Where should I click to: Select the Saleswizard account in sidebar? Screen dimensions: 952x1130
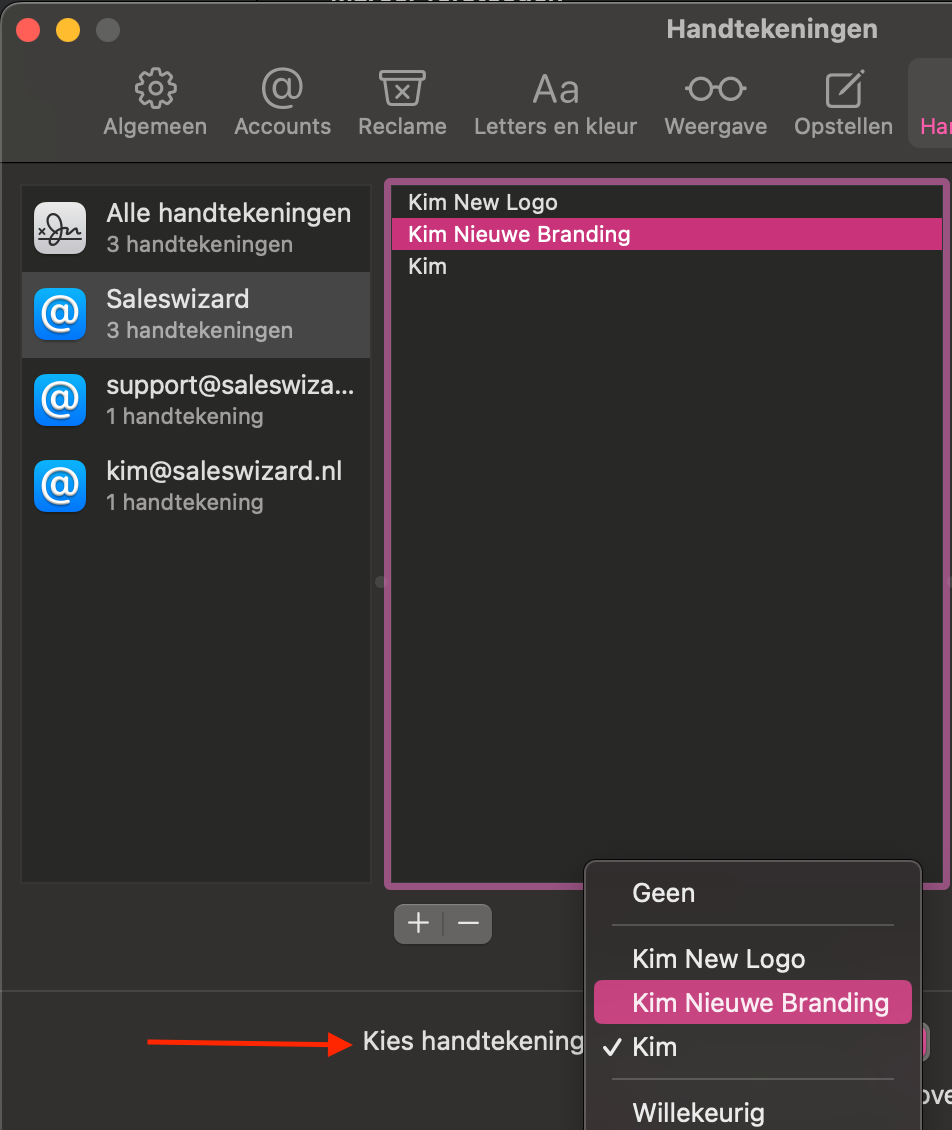point(196,314)
